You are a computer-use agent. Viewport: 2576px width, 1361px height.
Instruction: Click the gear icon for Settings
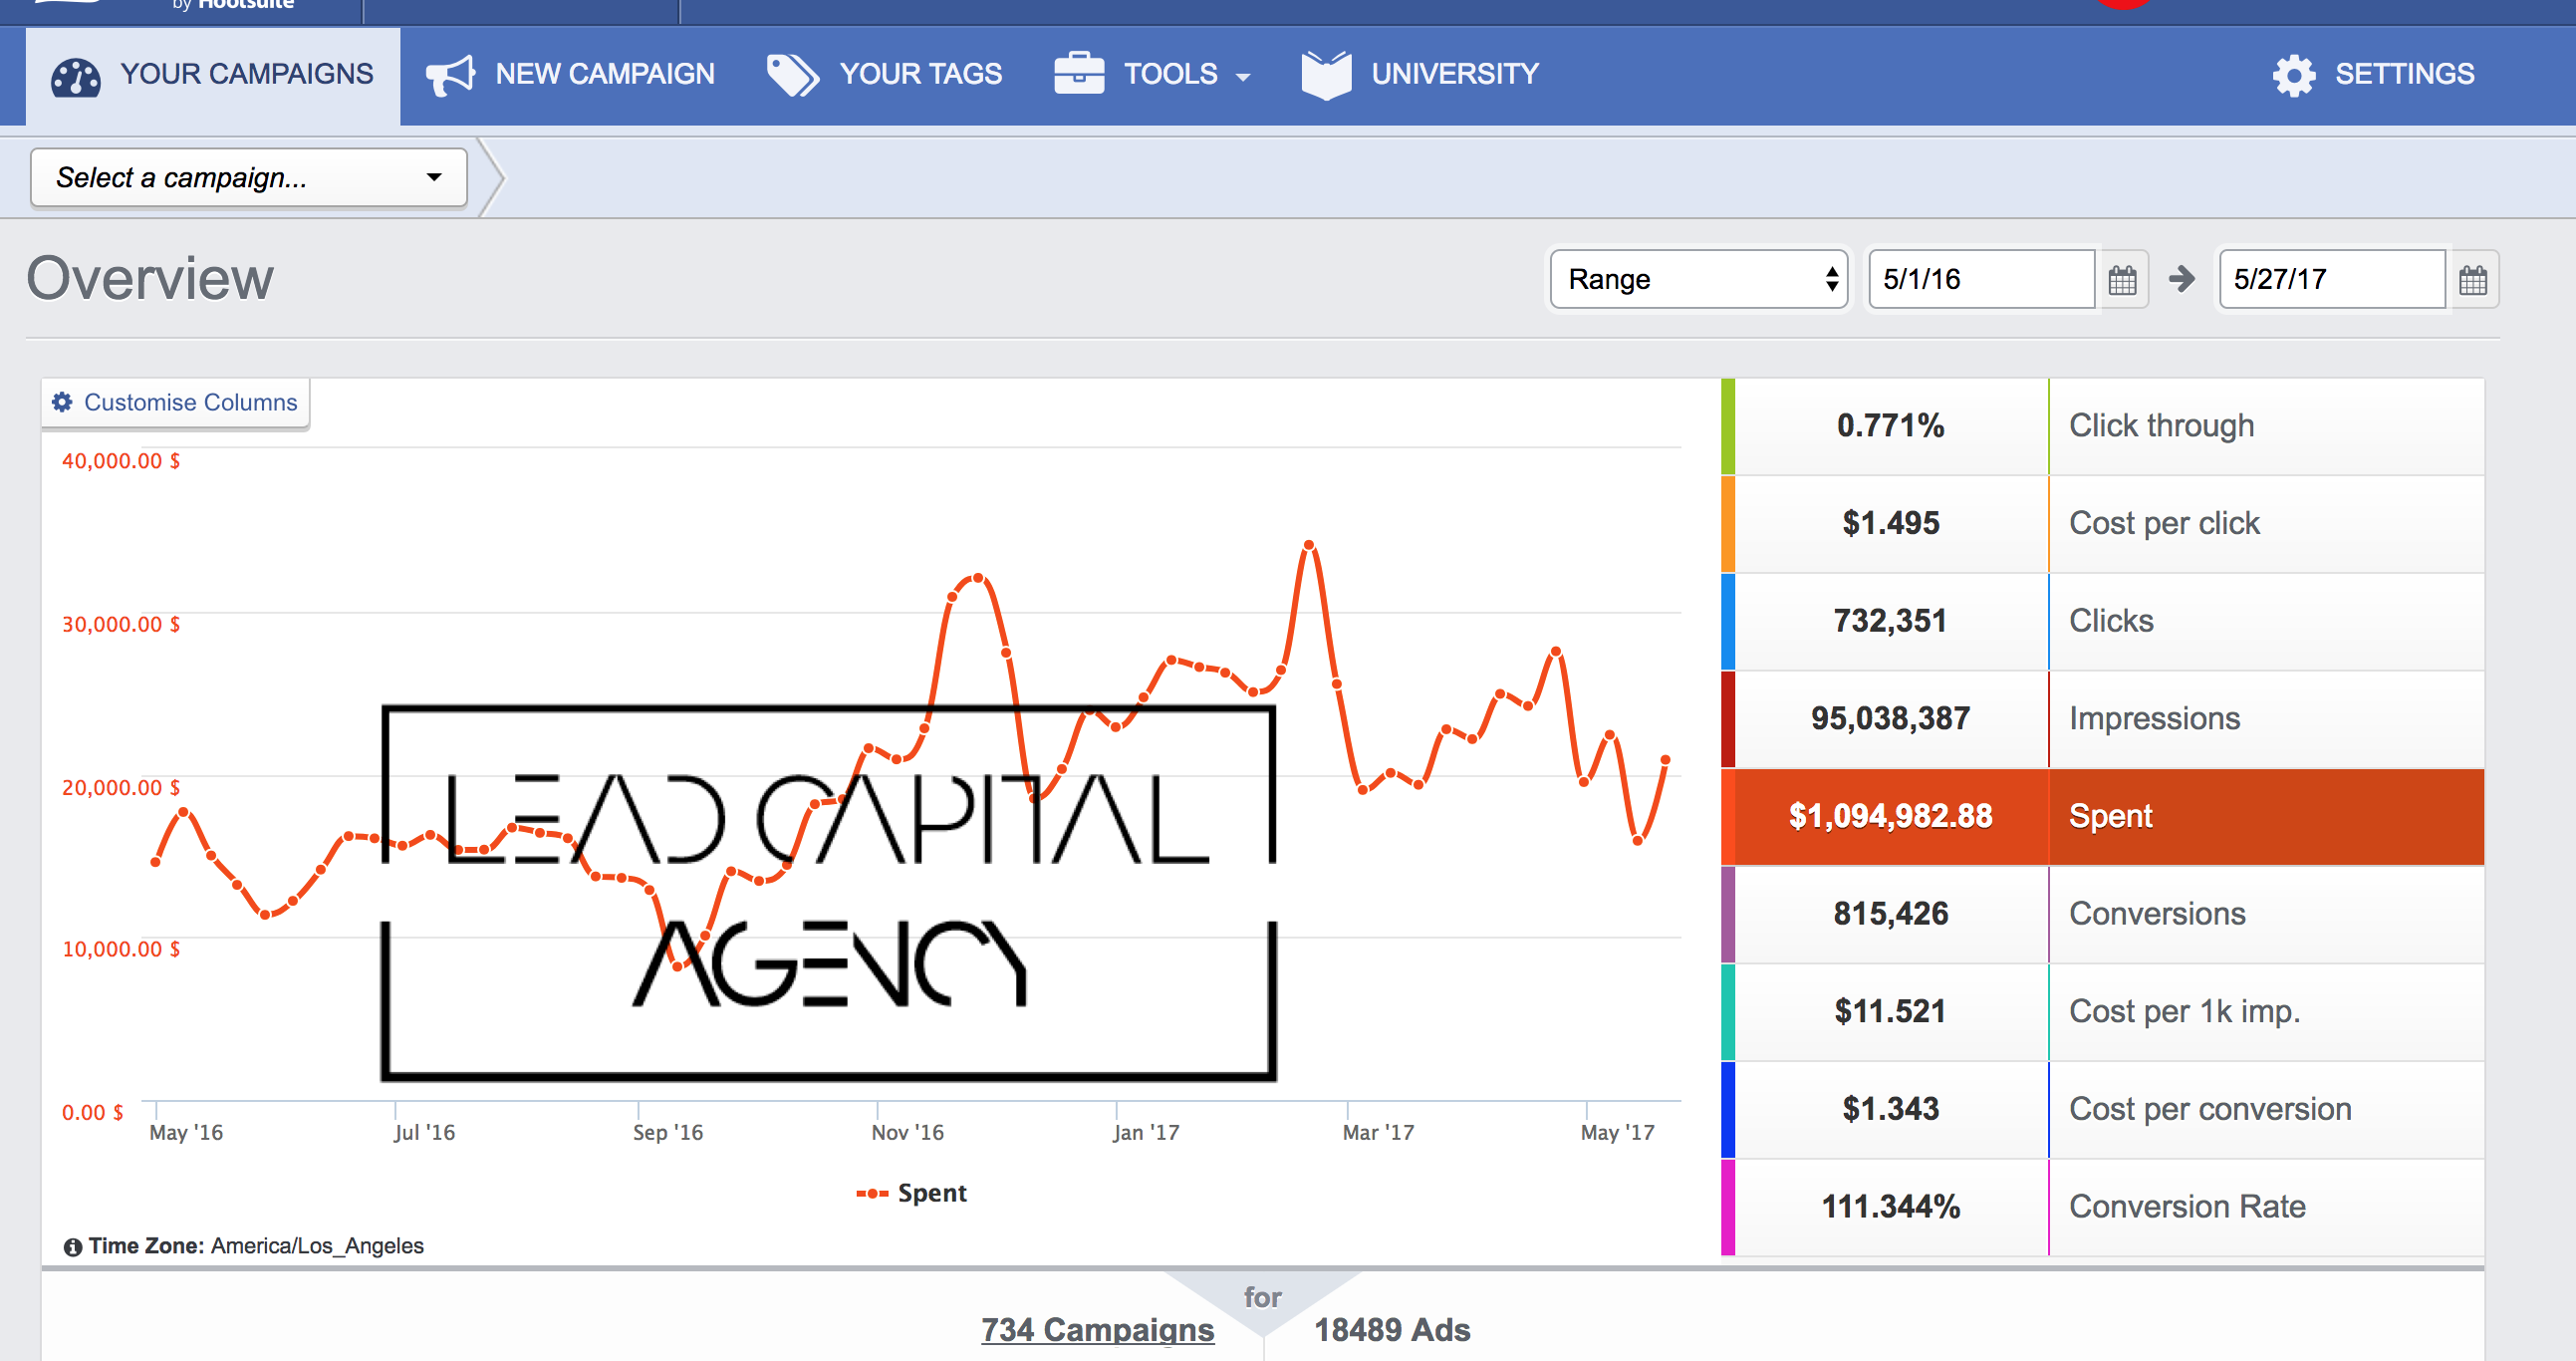coord(2294,75)
